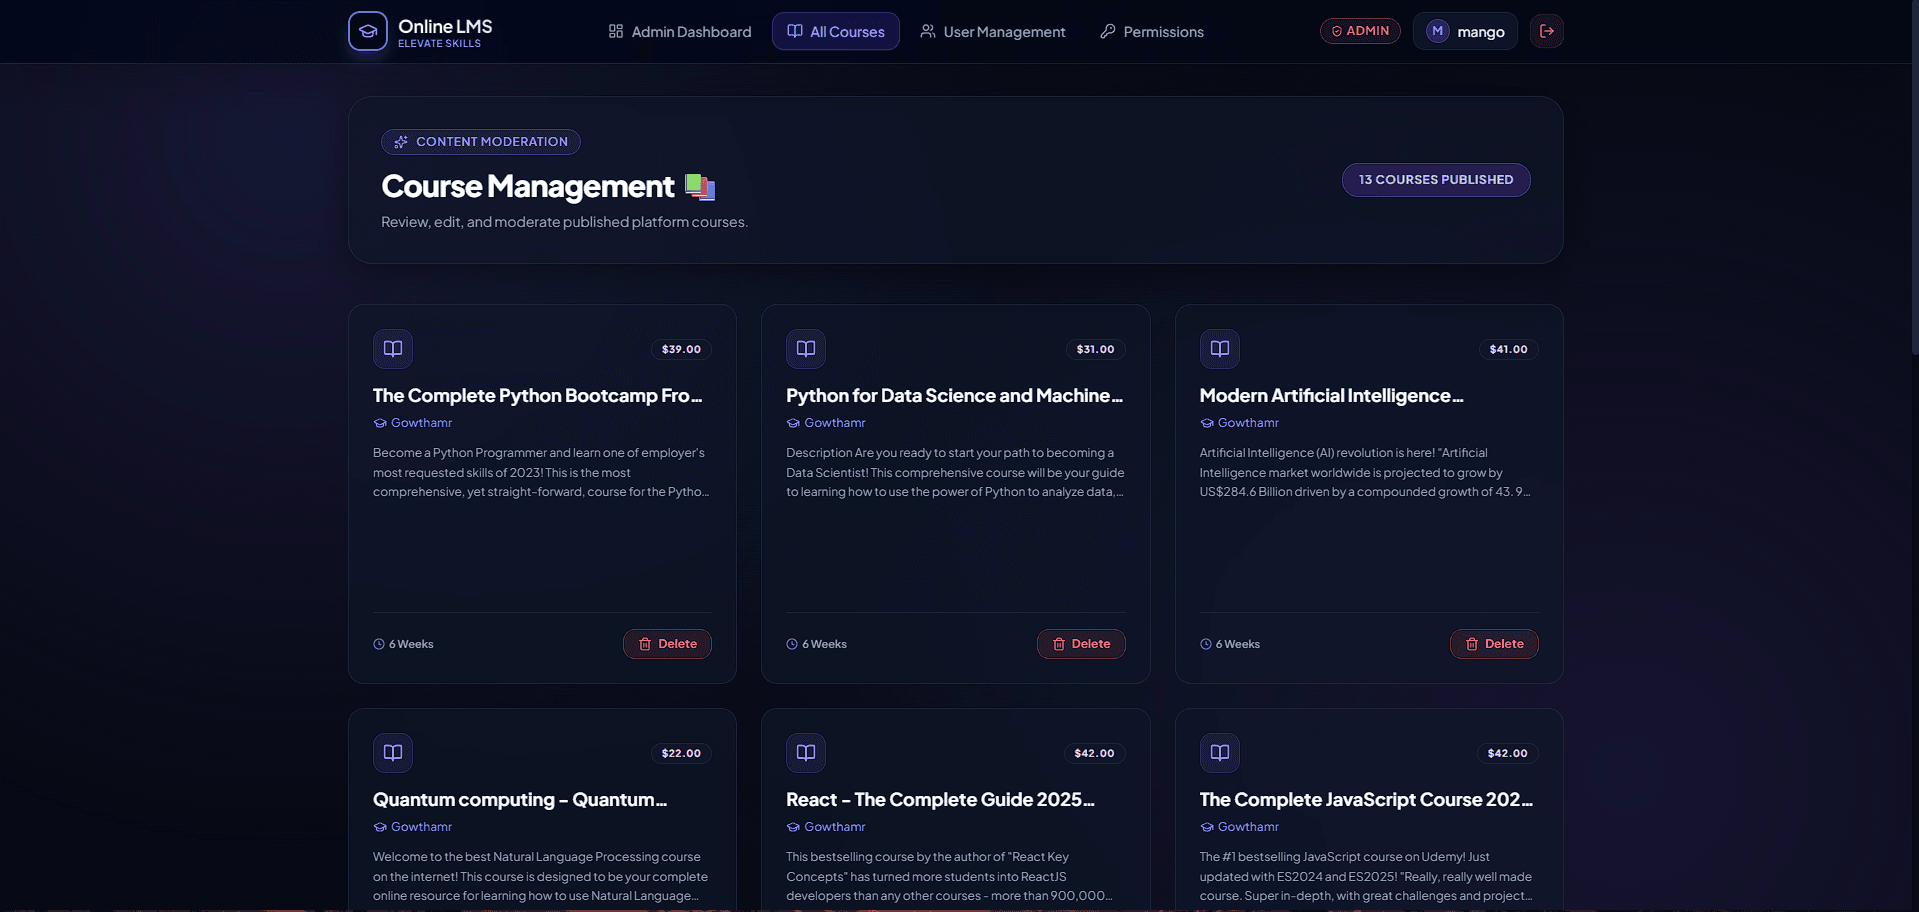Click the ADMIN role badge
1919x912 pixels.
coord(1360,31)
